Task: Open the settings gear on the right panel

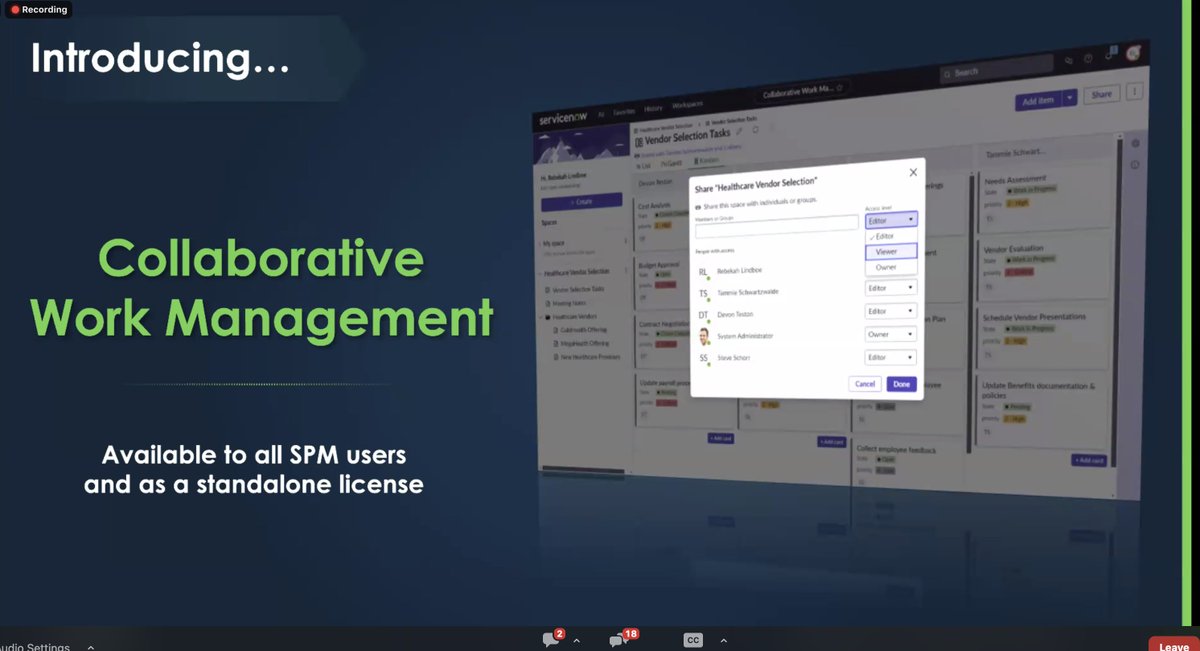Action: tap(1134, 144)
